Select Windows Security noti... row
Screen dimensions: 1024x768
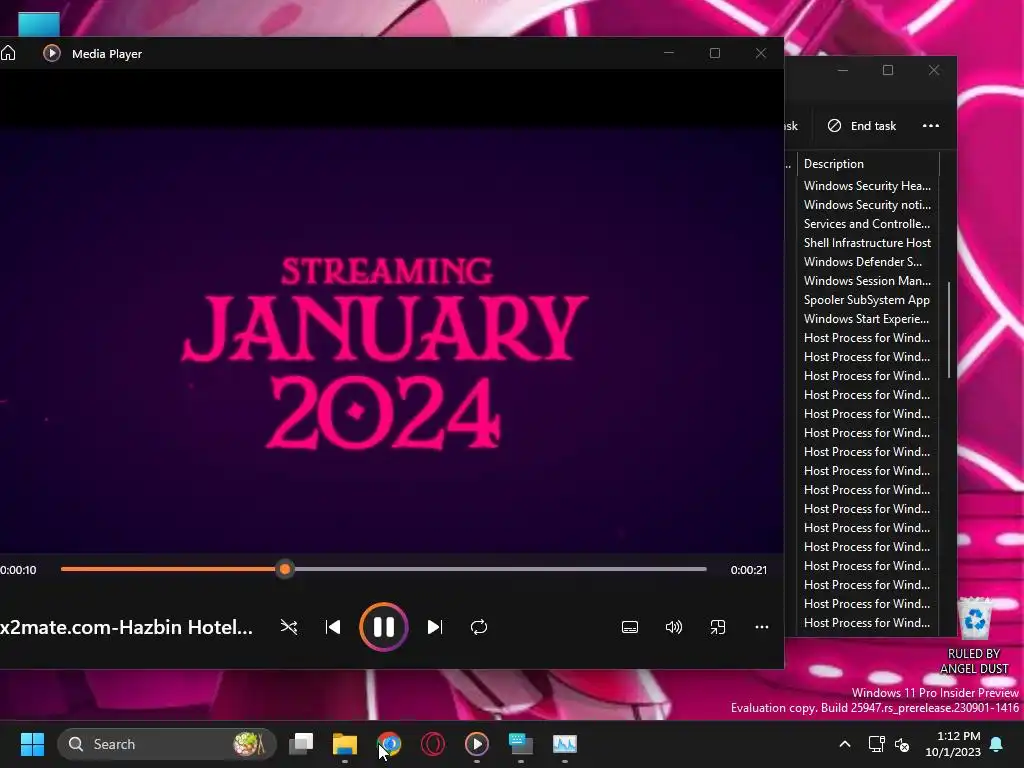[x=867, y=204]
